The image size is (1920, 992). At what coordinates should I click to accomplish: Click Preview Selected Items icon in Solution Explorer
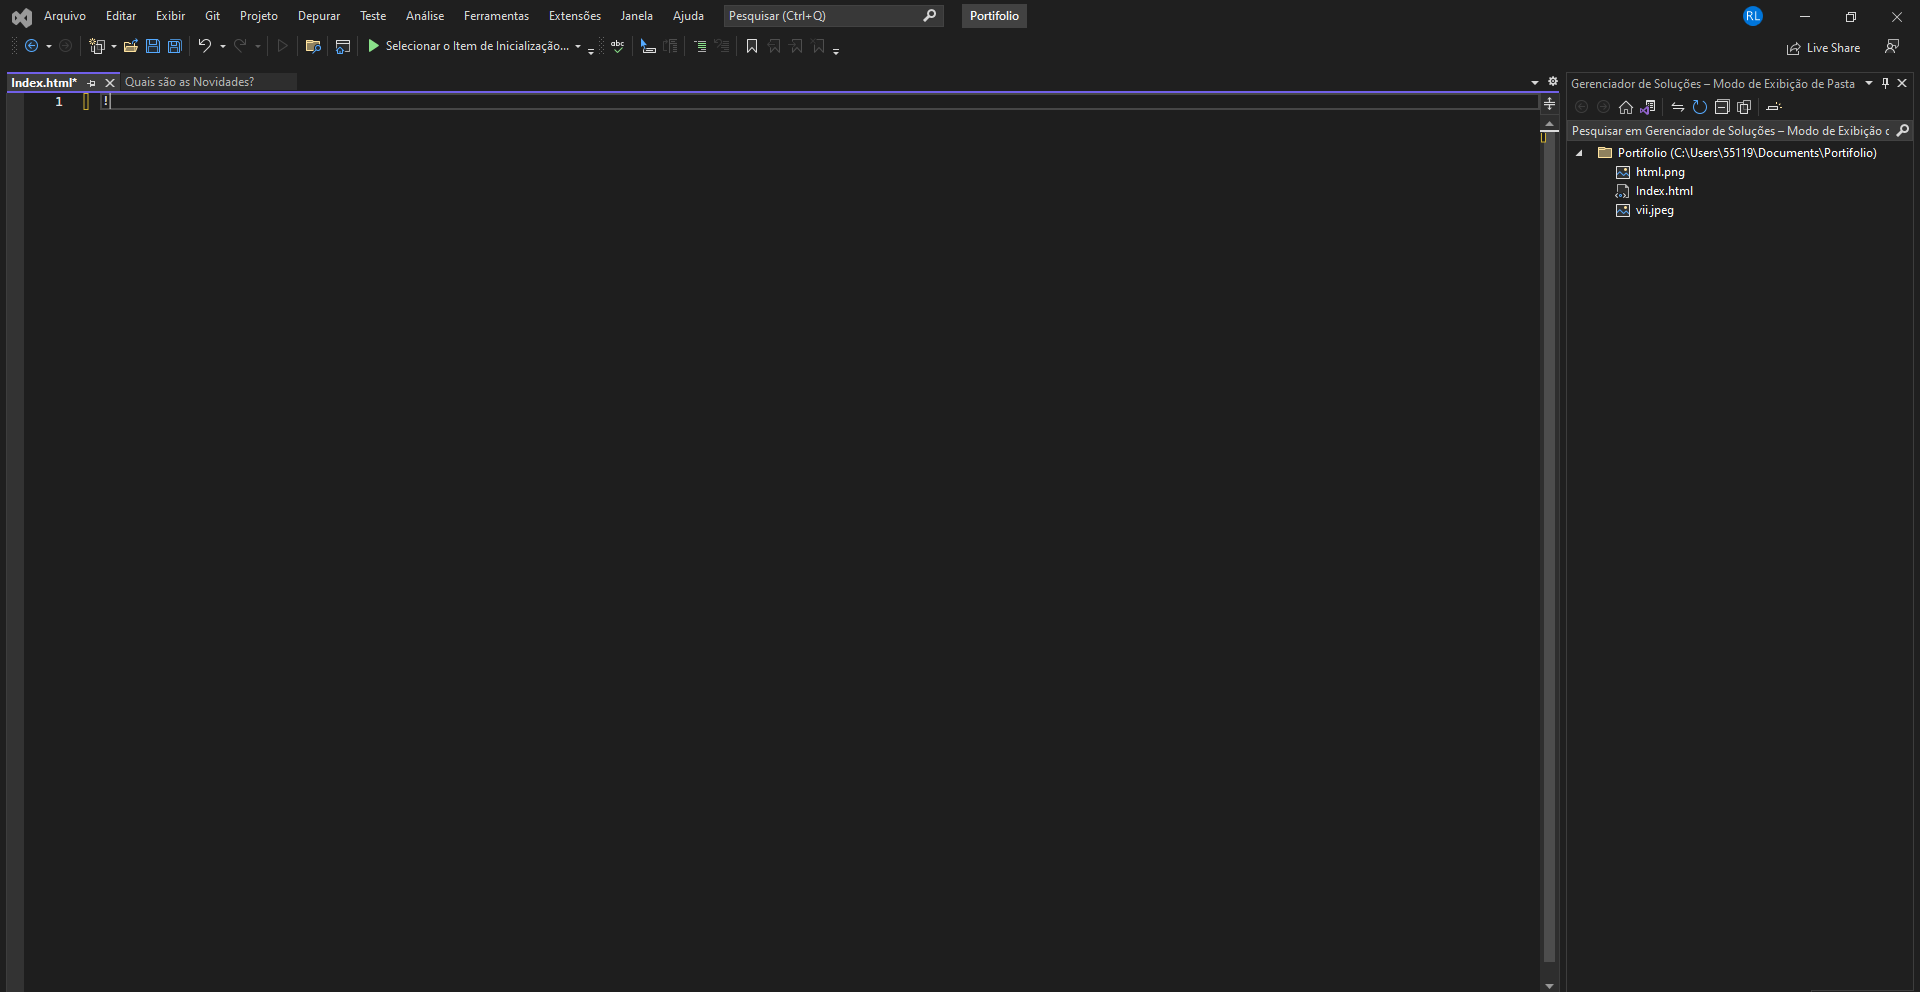tap(1774, 107)
